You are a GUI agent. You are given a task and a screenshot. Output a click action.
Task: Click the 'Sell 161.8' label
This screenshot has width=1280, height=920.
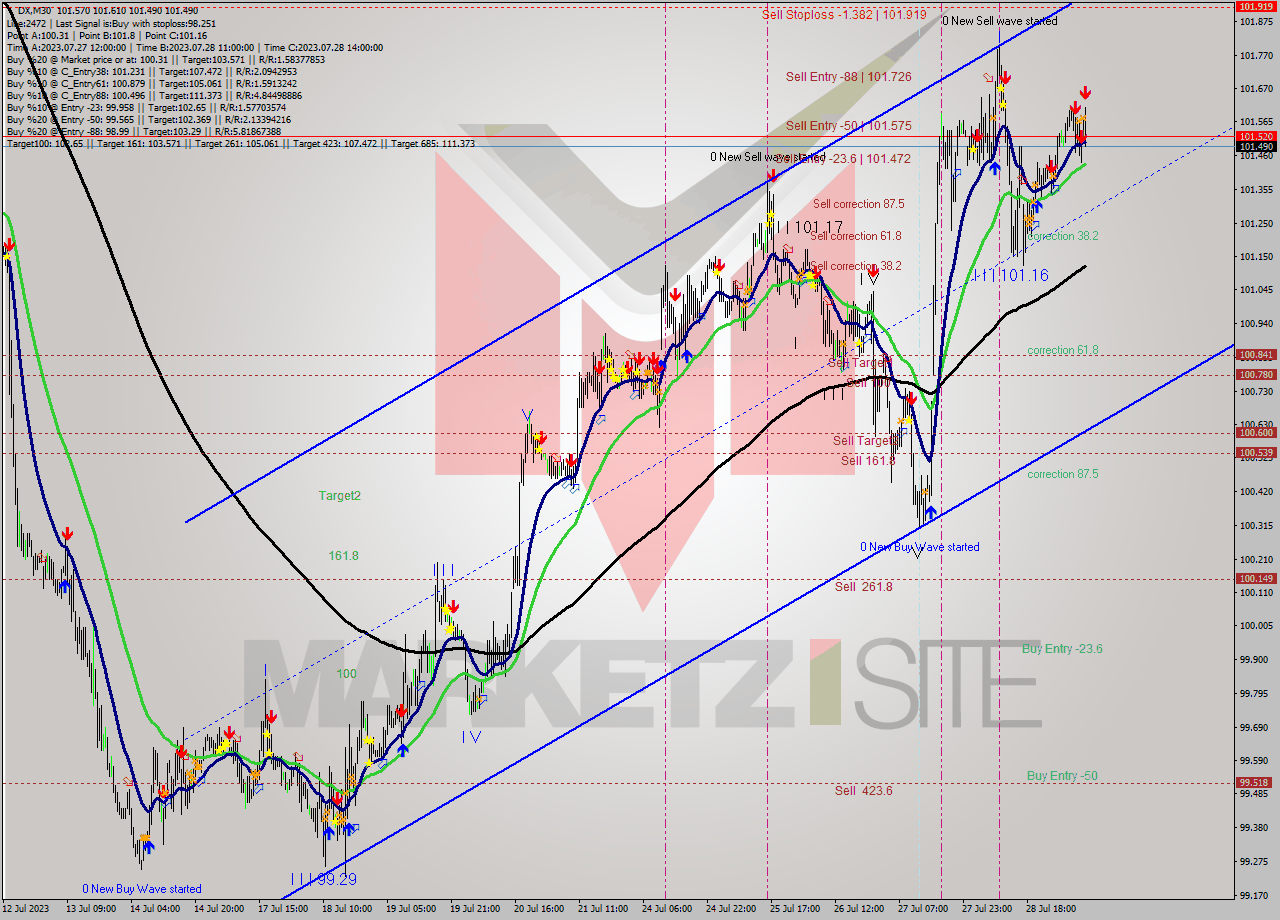(867, 460)
